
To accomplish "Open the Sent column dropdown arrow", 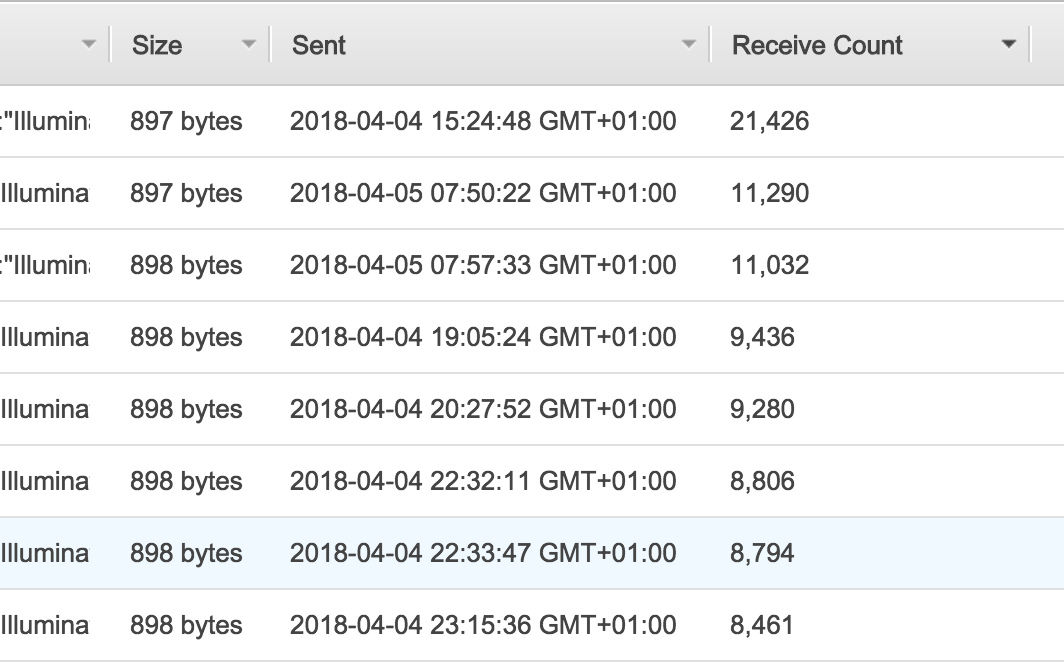I will pos(688,45).
